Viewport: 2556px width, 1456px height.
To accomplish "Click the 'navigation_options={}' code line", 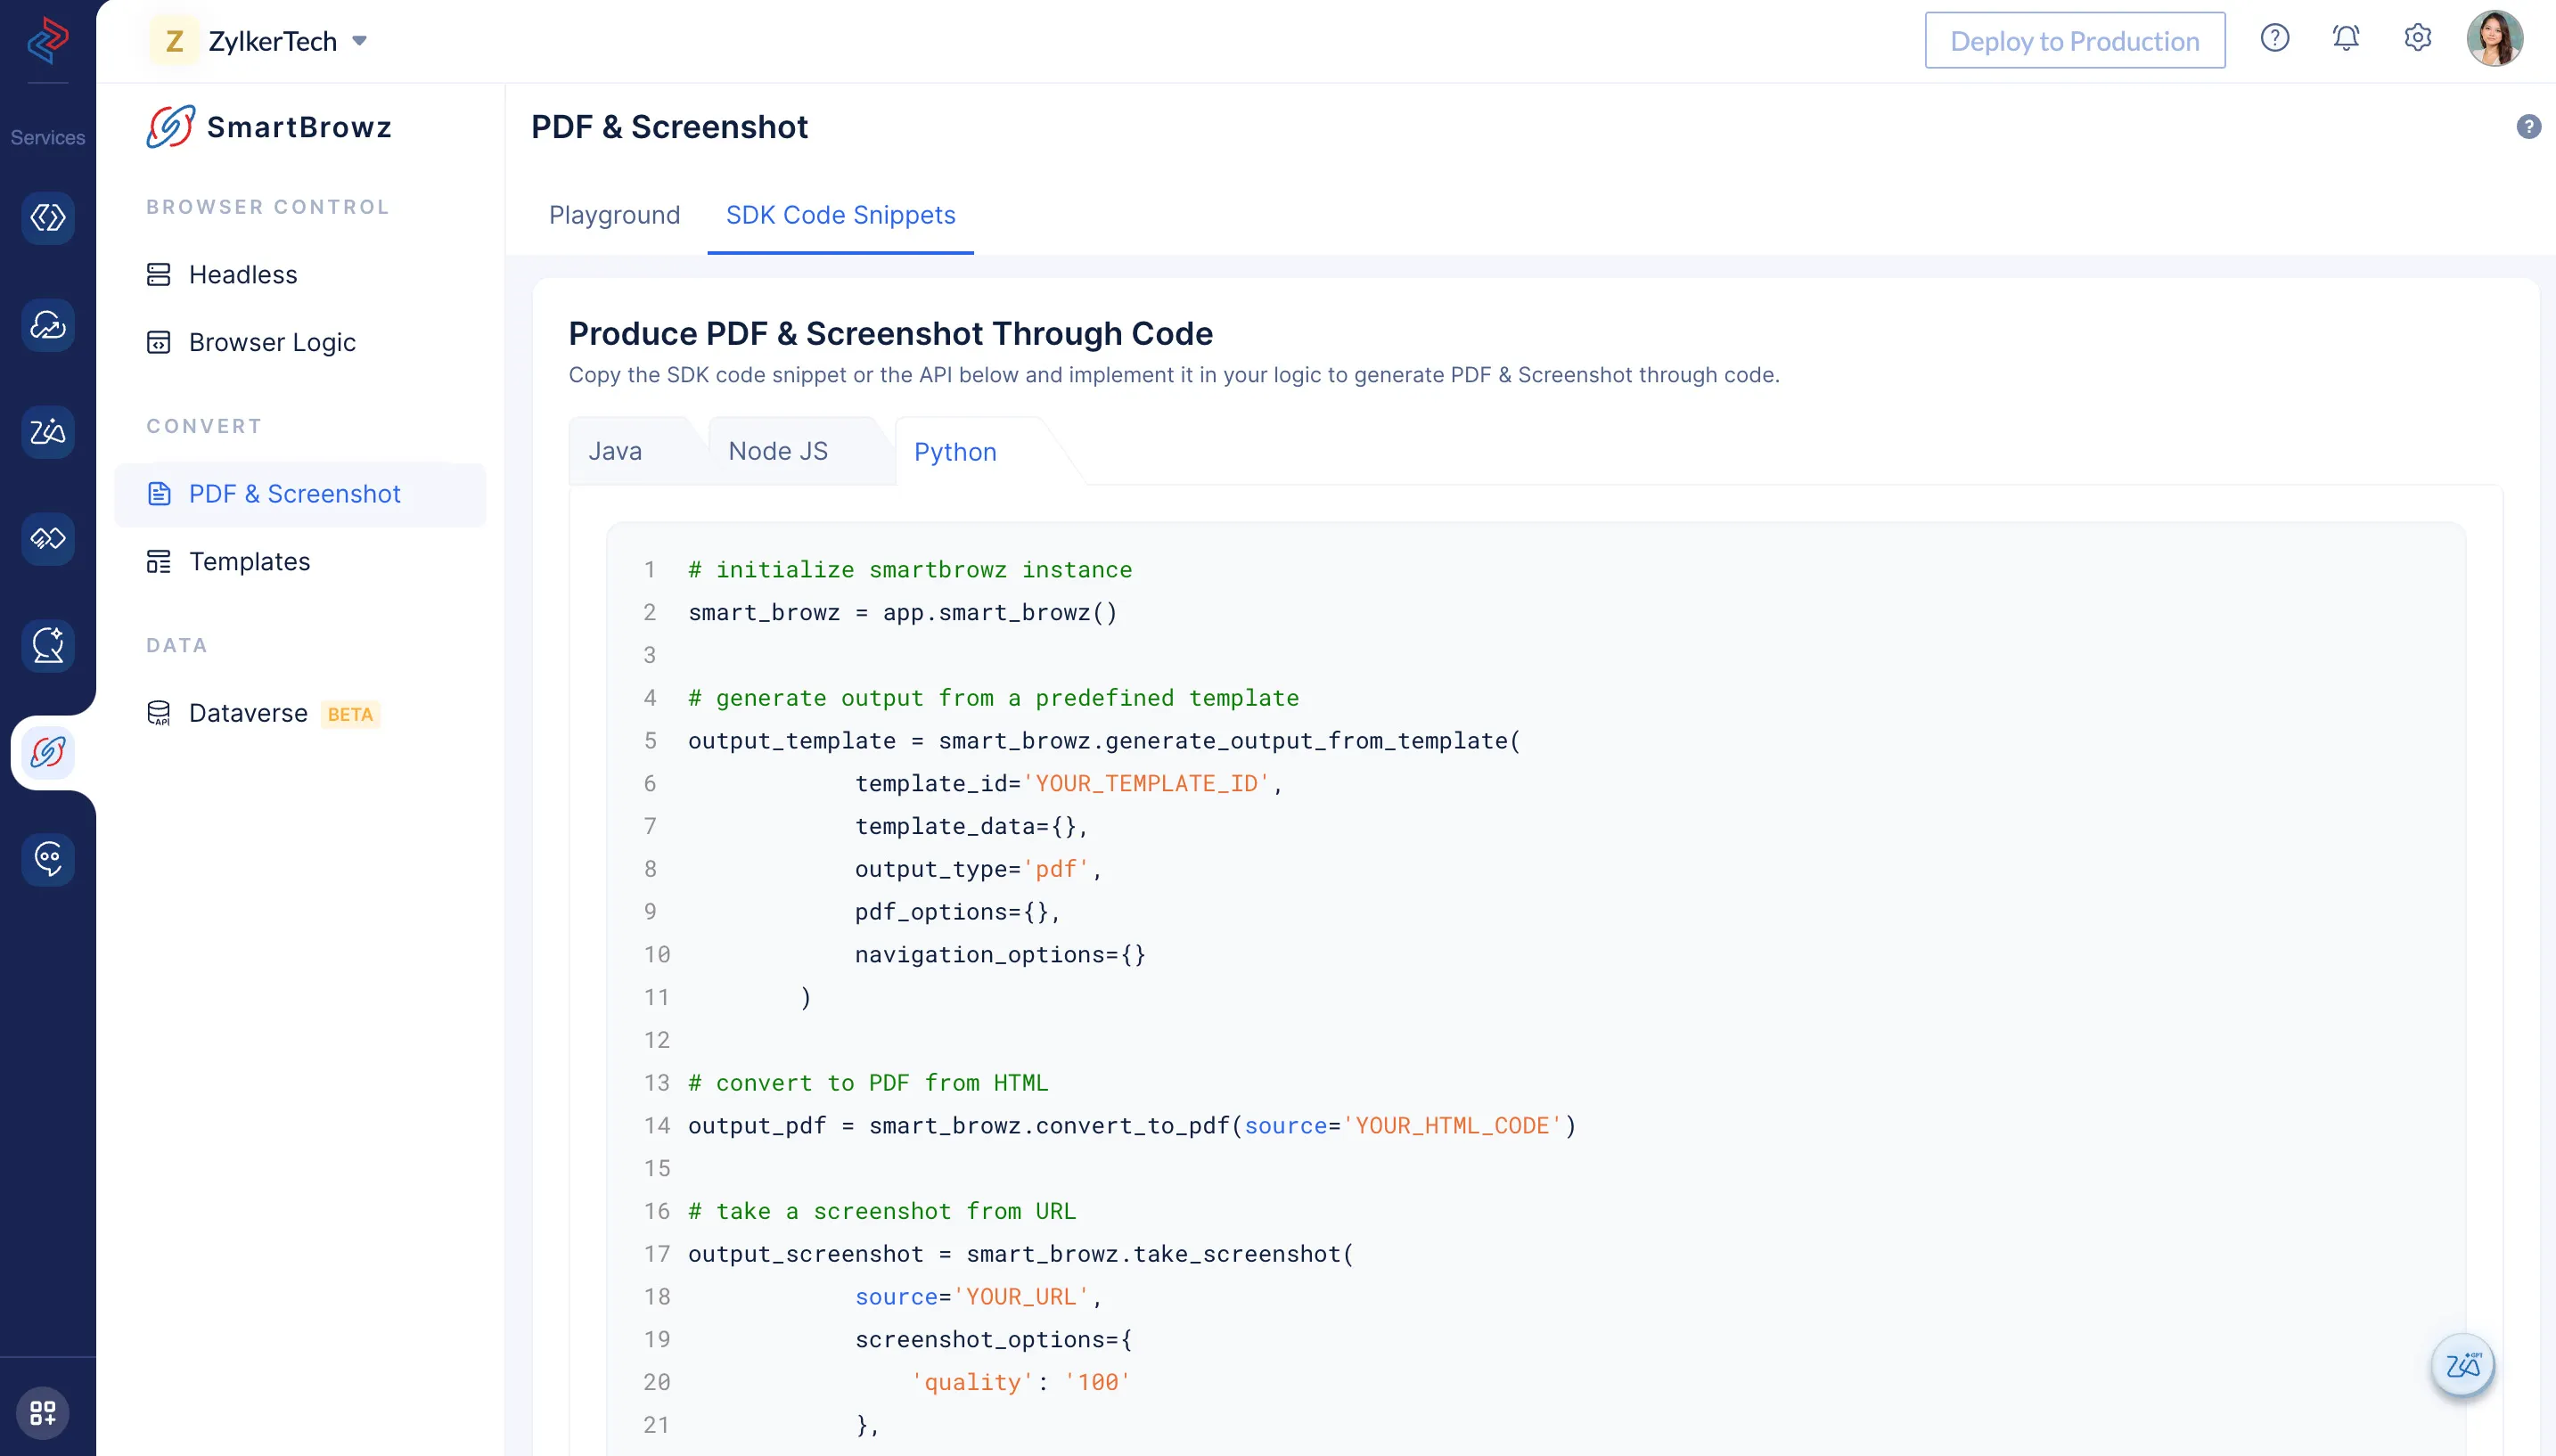I will tap(1000, 955).
